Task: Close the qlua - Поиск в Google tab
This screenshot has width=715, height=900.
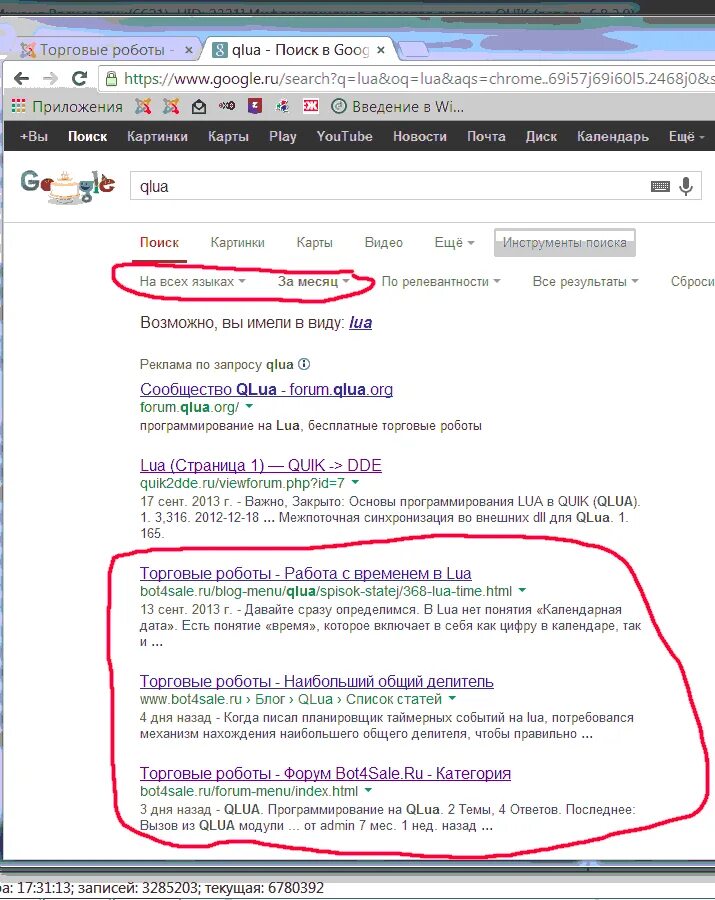Action: pos(380,51)
